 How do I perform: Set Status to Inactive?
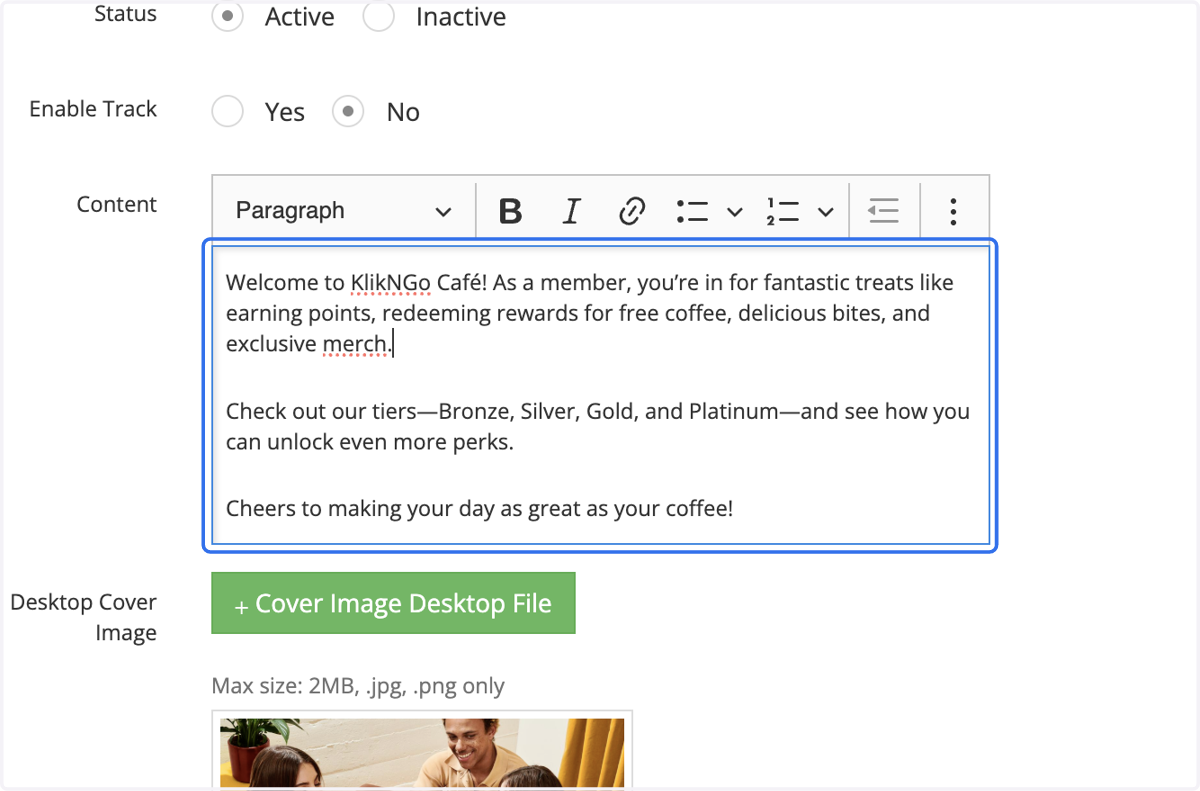pos(379,17)
